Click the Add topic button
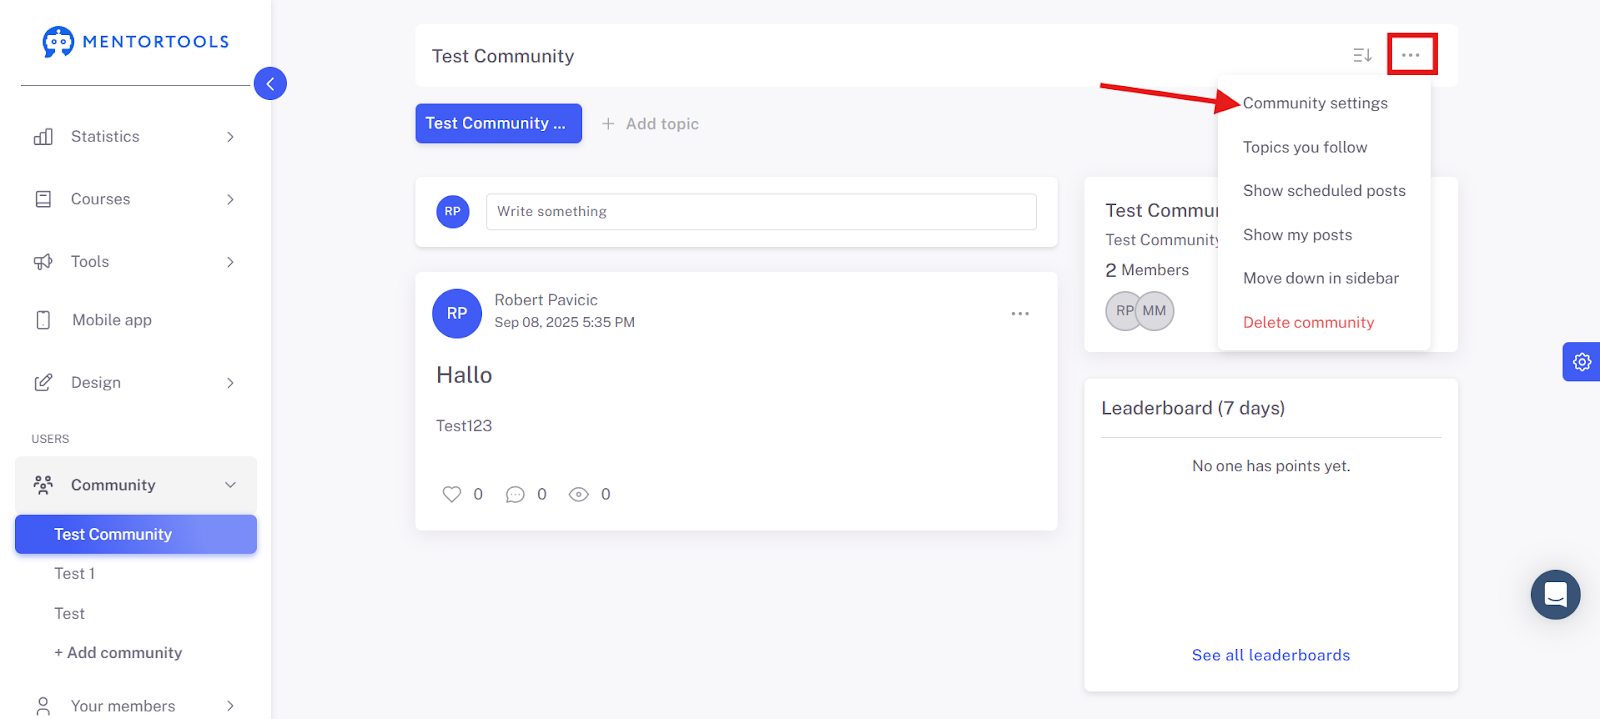The width and height of the screenshot is (1600, 719). (x=650, y=124)
